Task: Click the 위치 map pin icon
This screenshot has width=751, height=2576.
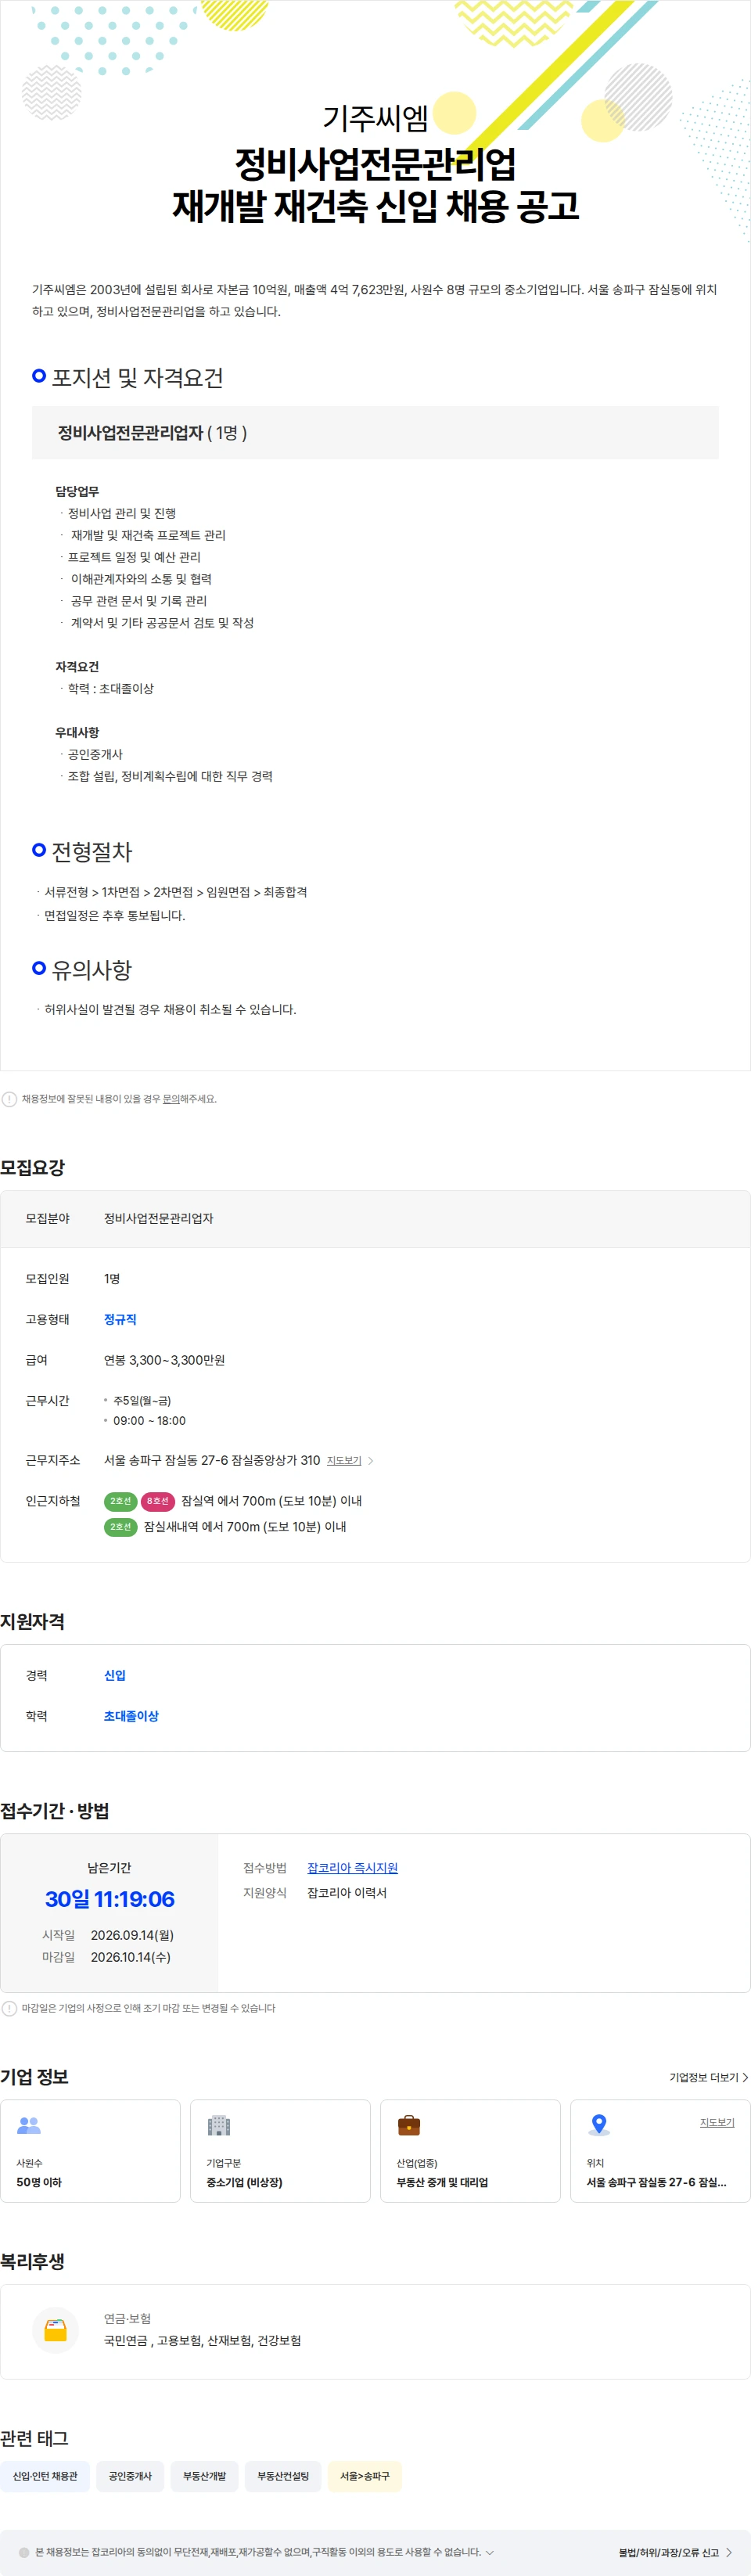Action: coord(599,2125)
